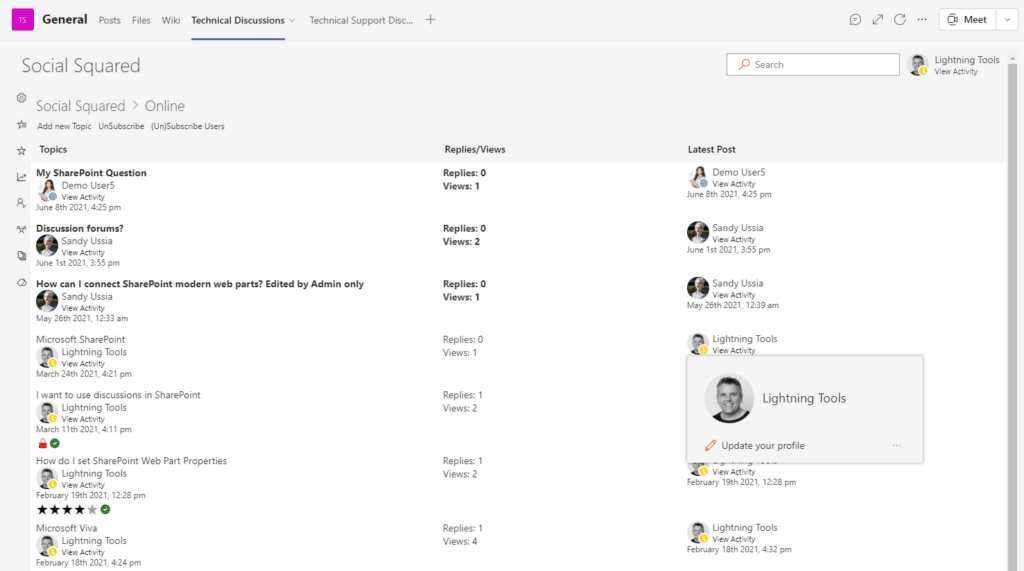Click the pencil icon beside Update your profile
This screenshot has width=1024, height=571.
[710, 446]
